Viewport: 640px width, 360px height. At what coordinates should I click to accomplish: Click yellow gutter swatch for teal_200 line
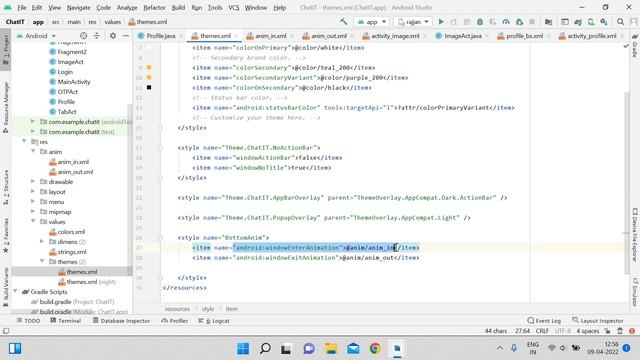149,67
